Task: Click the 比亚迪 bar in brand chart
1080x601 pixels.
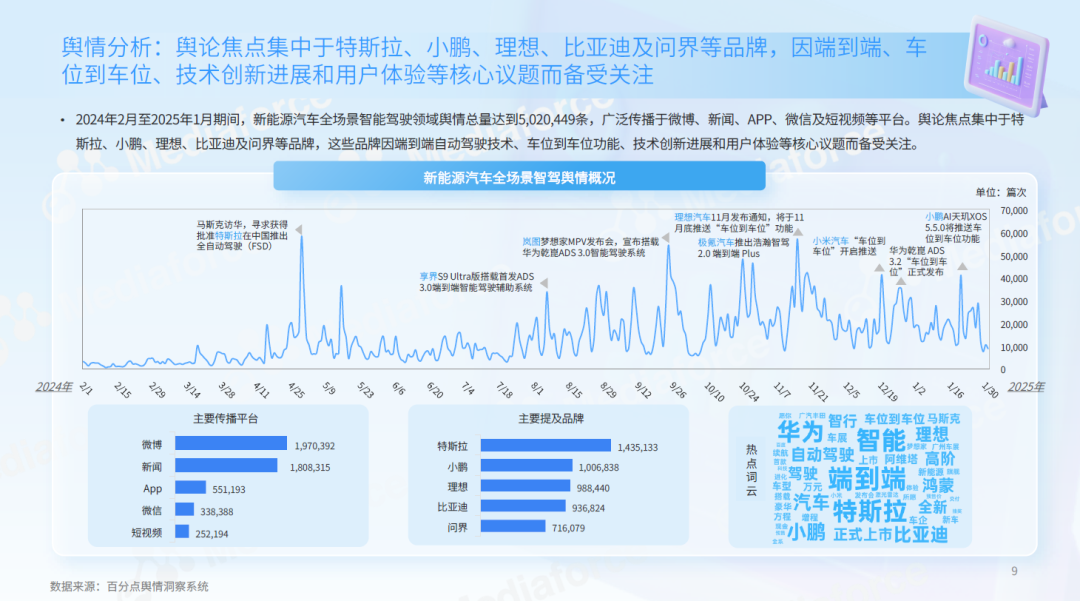Action: point(523,506)
